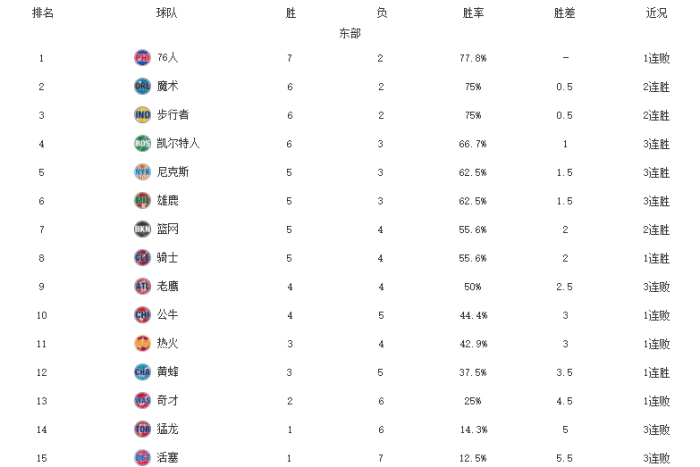Click the 雄鹿 team logo icon
The width and height of the screenshot is (700, 467).
coord(142,200)
